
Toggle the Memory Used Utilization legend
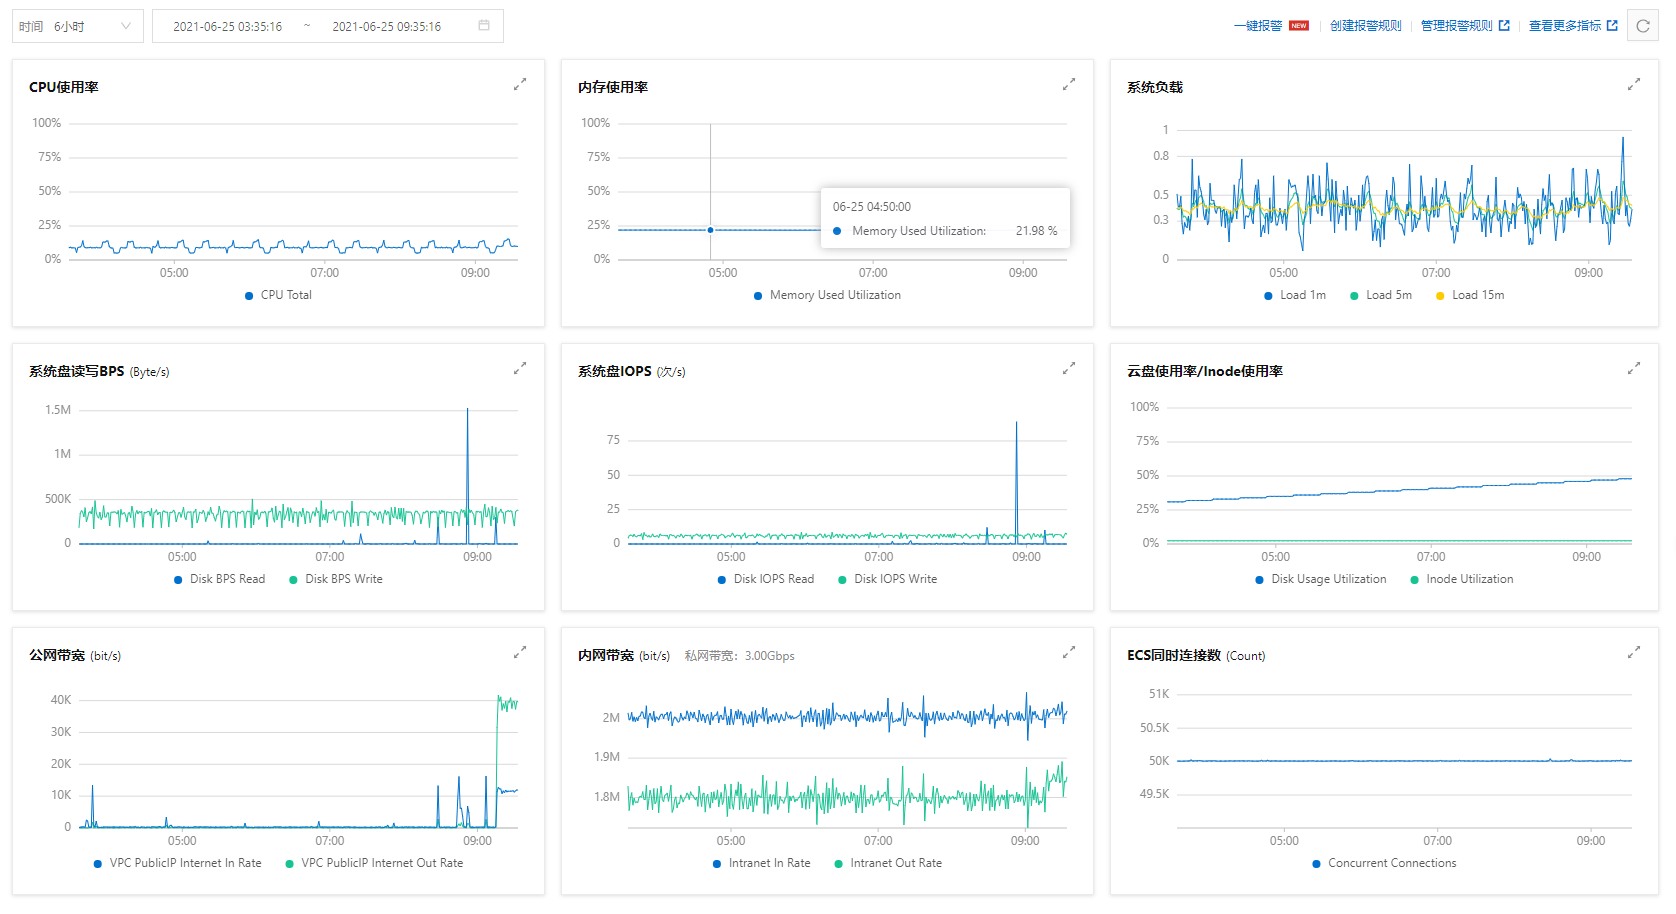point(827,295)
